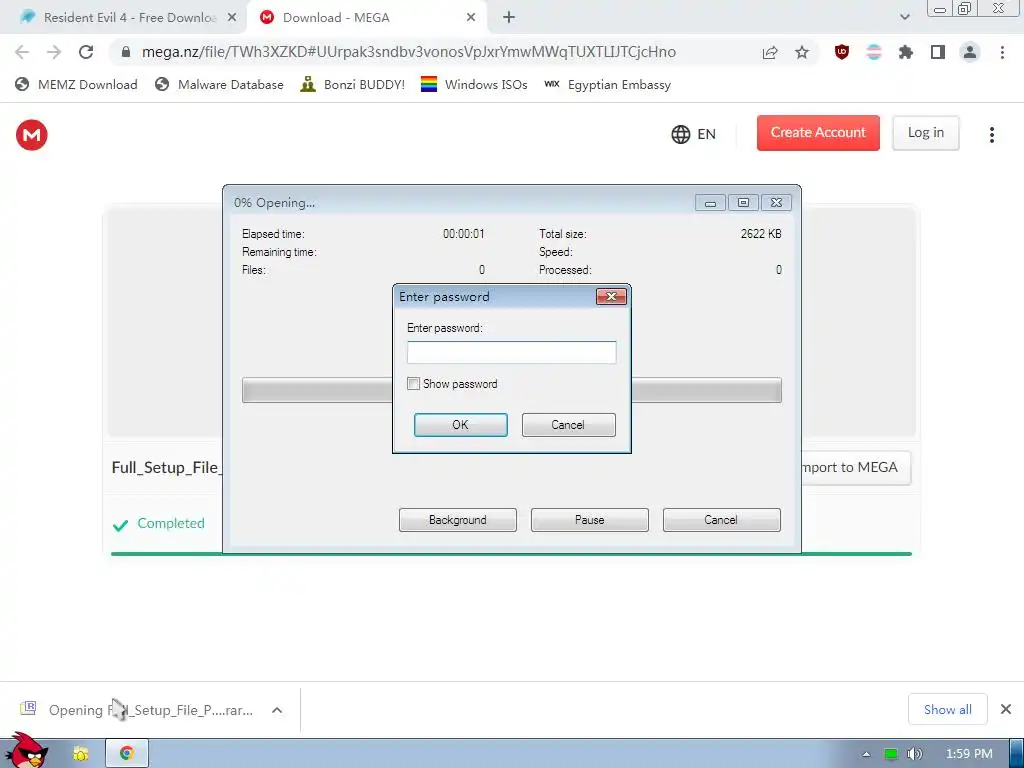
Task: Open Chrome three-dot menu
Action: click(1002, 52)
